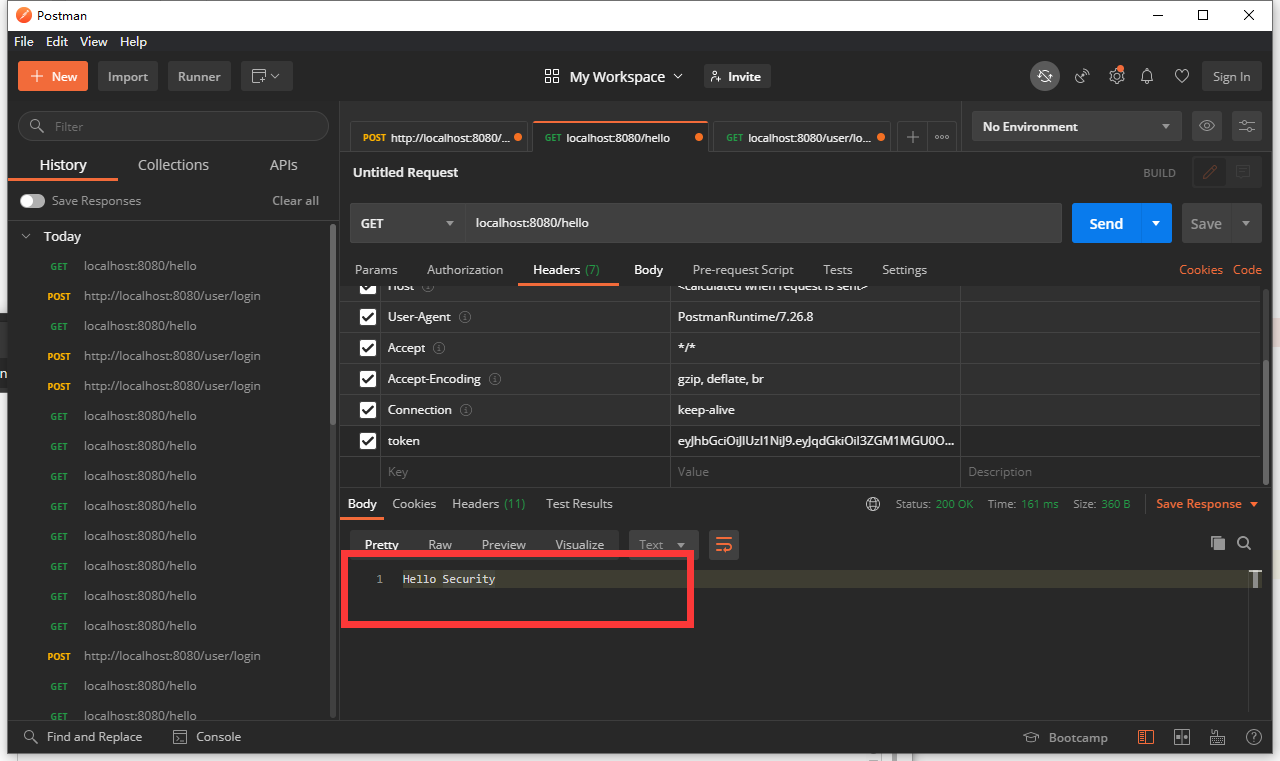Click the history list vertical scrollbar
Image resolution: width=1280 pixels, height=761 pixels.
click(x=333, y=323)
